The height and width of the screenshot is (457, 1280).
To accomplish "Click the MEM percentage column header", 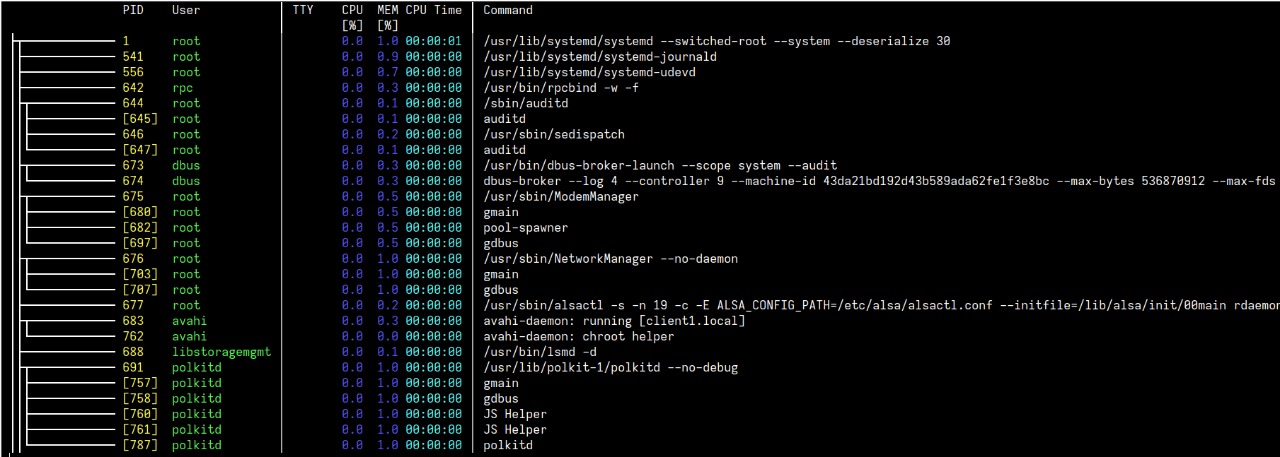I will click(x=388, y=17).
